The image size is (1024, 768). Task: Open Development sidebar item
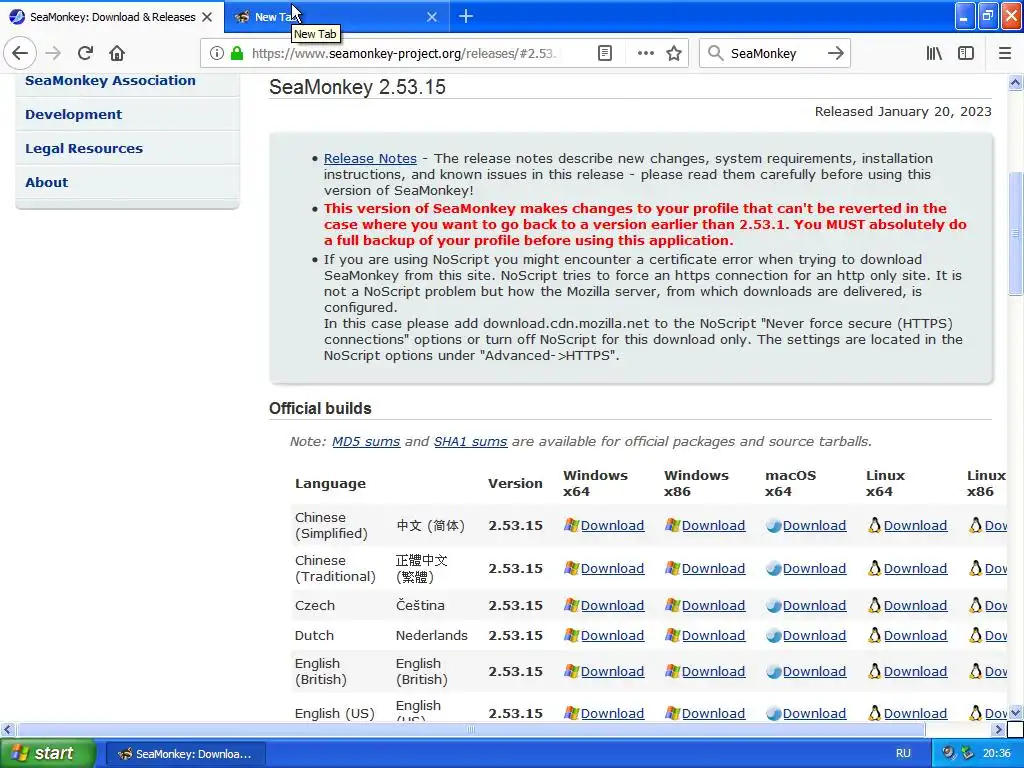pyautogui.click(x=73, y=114)
